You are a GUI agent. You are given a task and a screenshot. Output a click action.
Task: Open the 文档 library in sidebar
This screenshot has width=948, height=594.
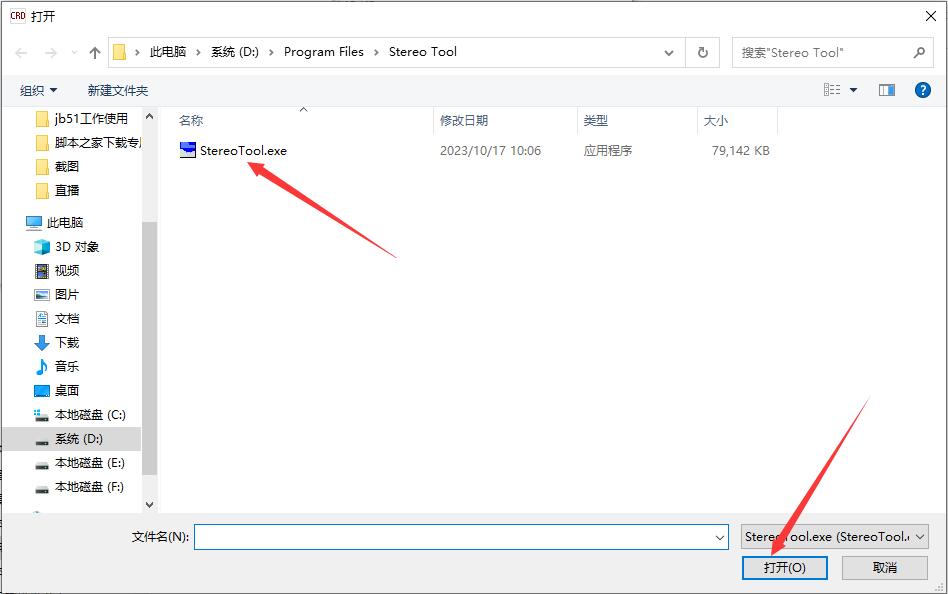pos(67,319)
